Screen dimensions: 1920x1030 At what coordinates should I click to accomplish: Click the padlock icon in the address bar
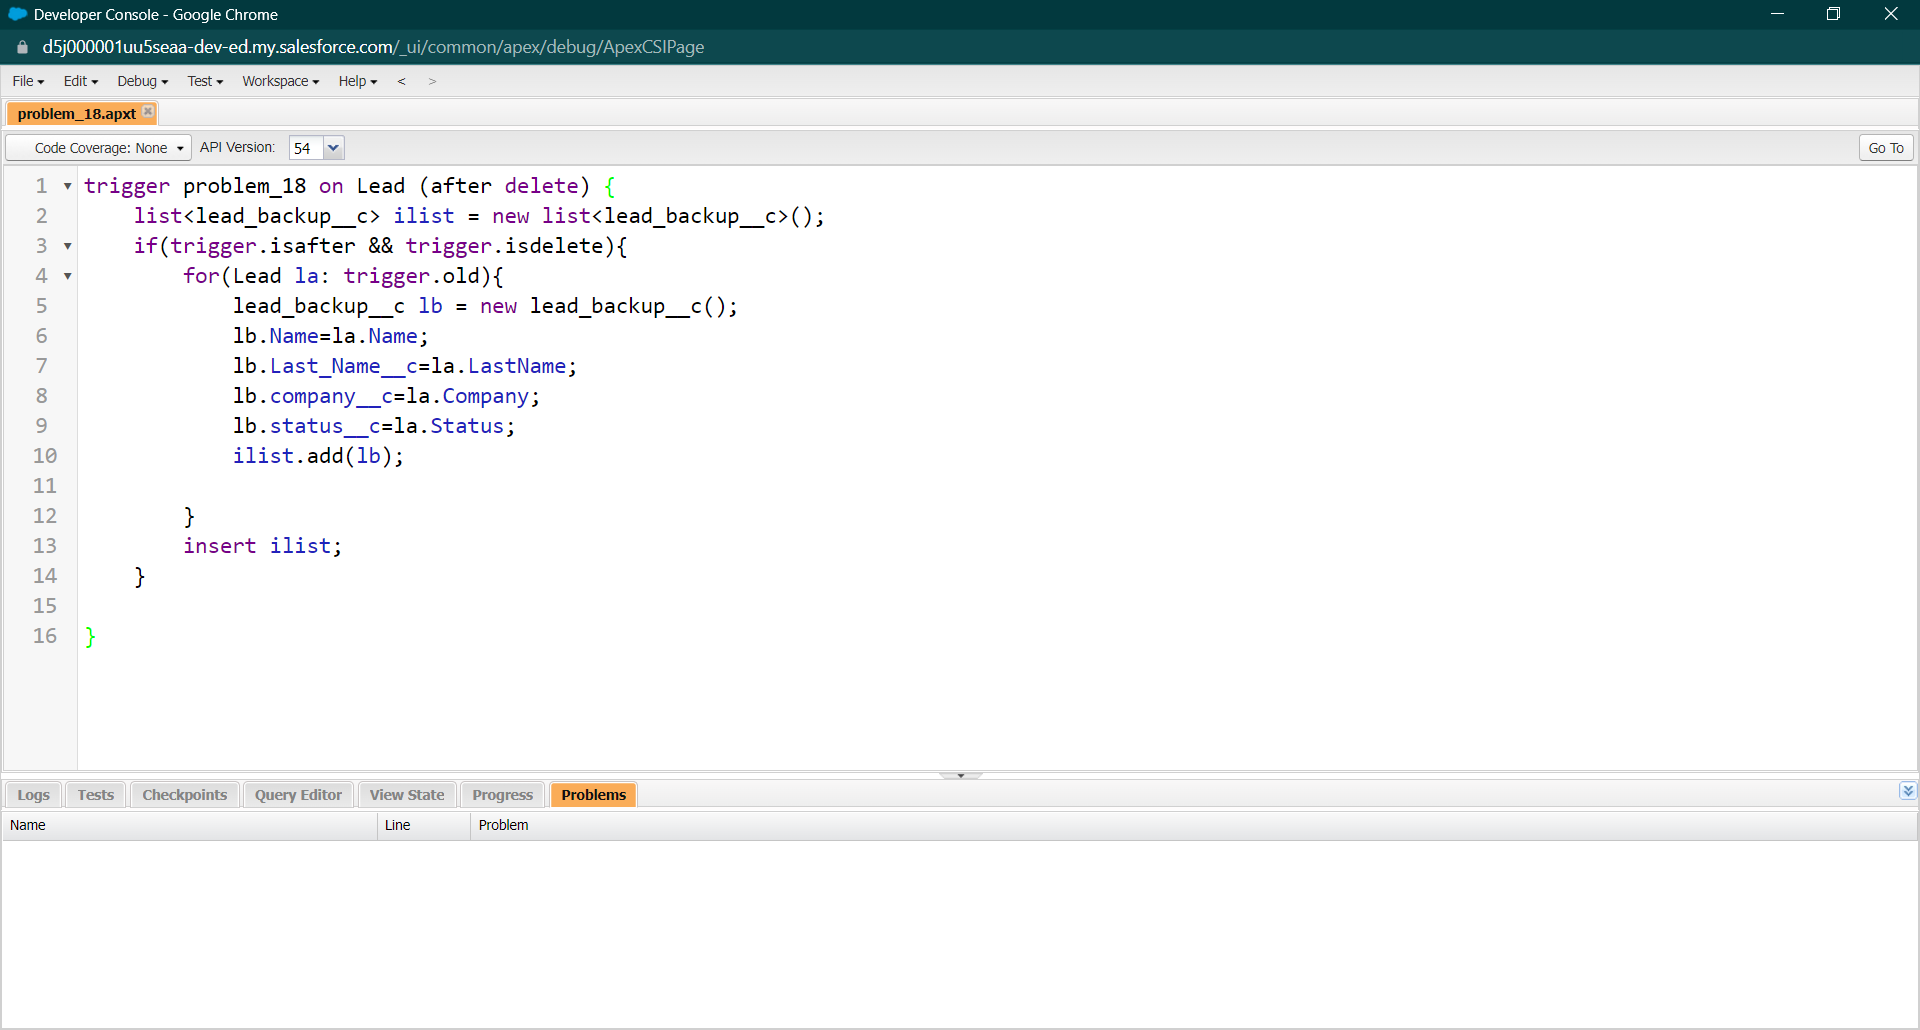coord(21,47)
